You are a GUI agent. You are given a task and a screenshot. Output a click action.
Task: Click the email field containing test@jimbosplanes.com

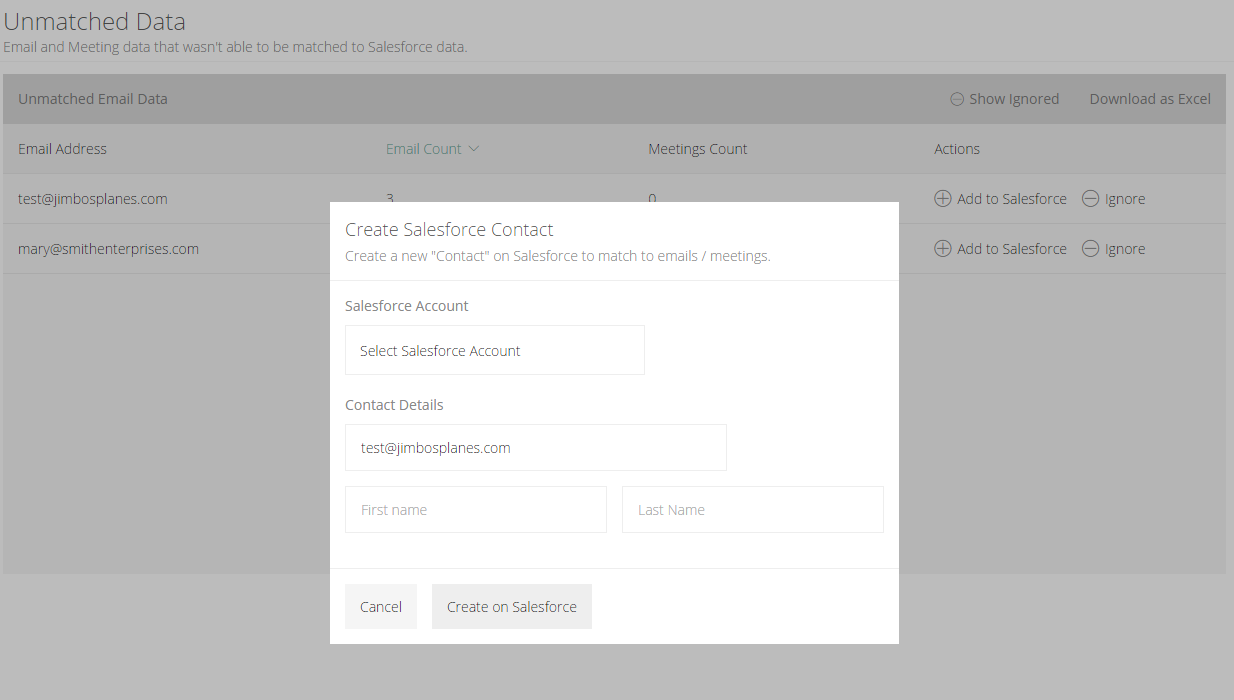[536, 448]
